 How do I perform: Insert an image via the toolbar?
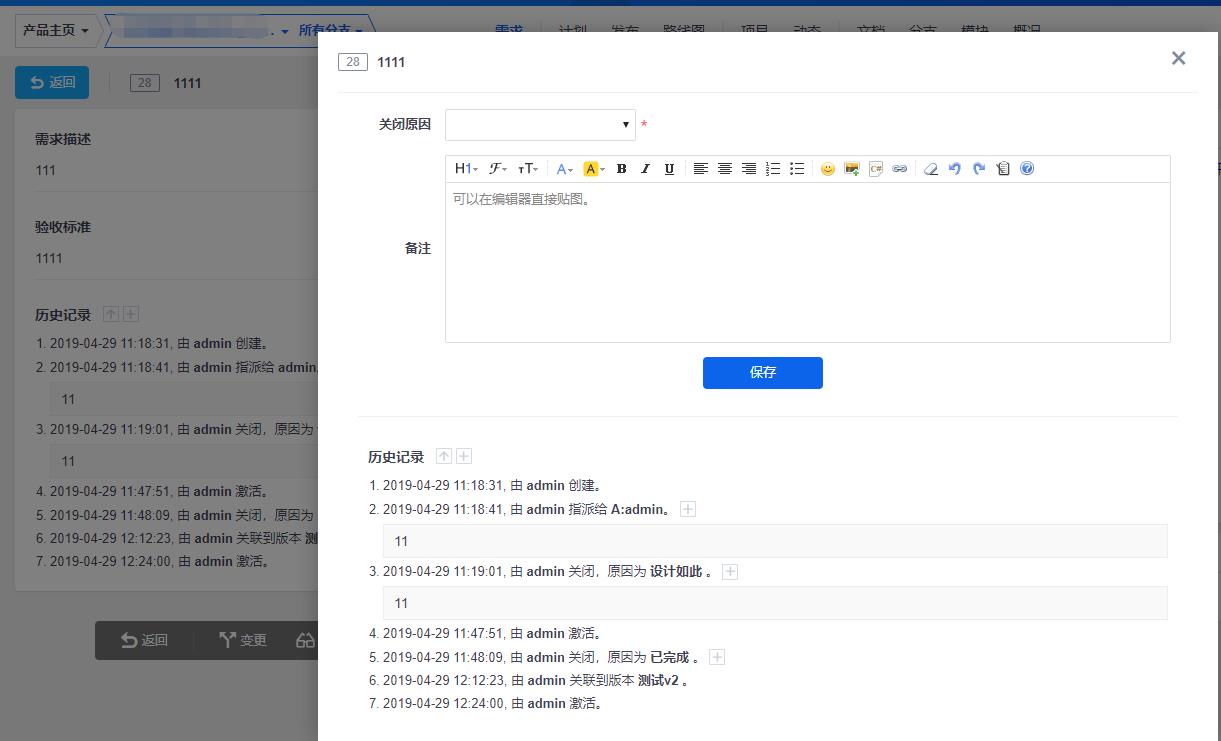pyautogui.click(x=852, y=169)
